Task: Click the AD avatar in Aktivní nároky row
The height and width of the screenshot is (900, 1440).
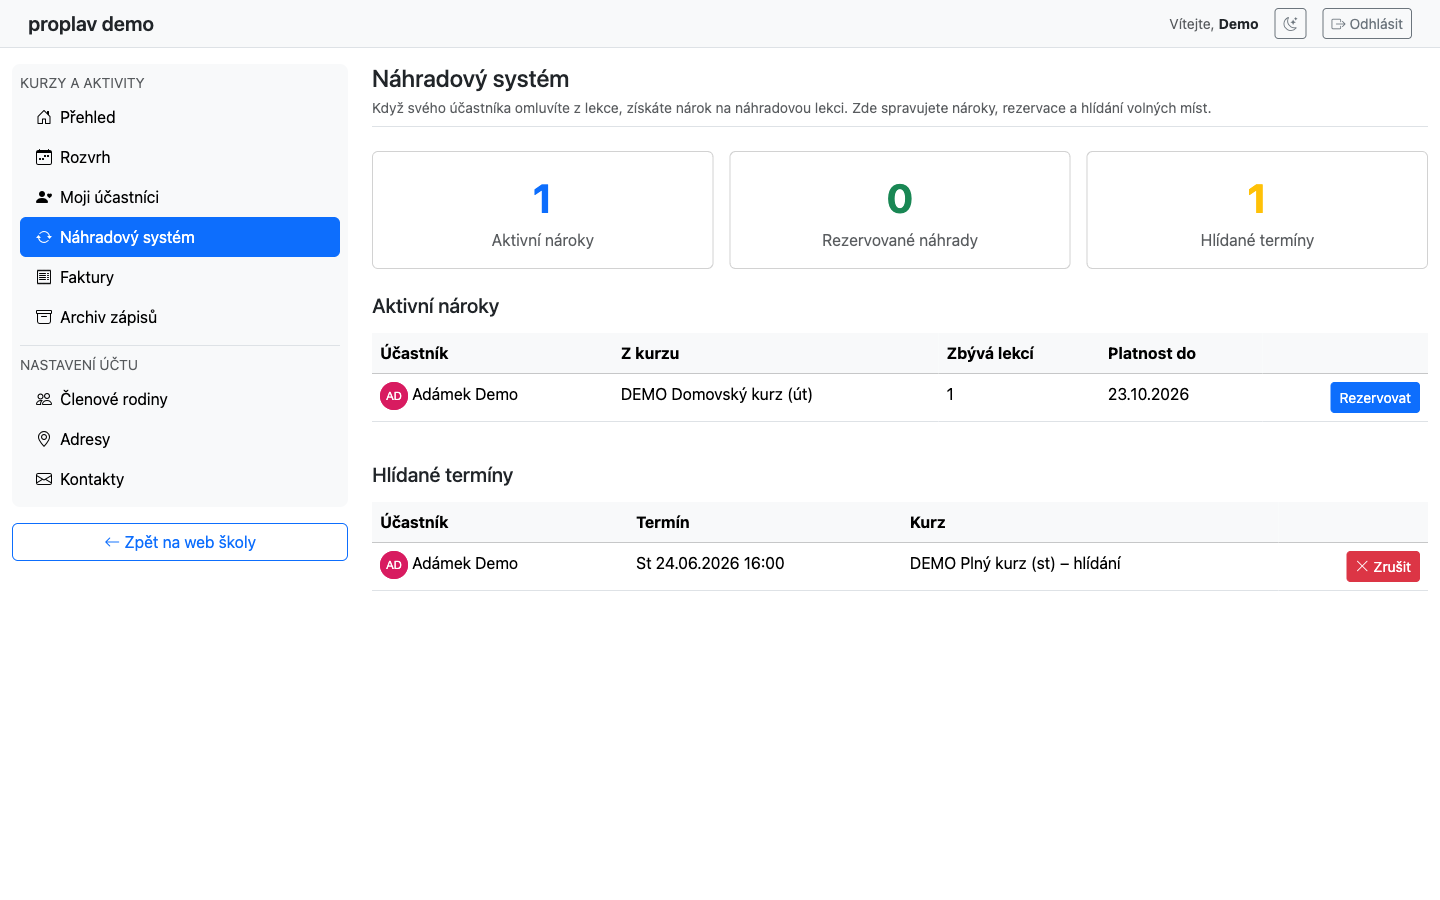Action: [394, 396]
